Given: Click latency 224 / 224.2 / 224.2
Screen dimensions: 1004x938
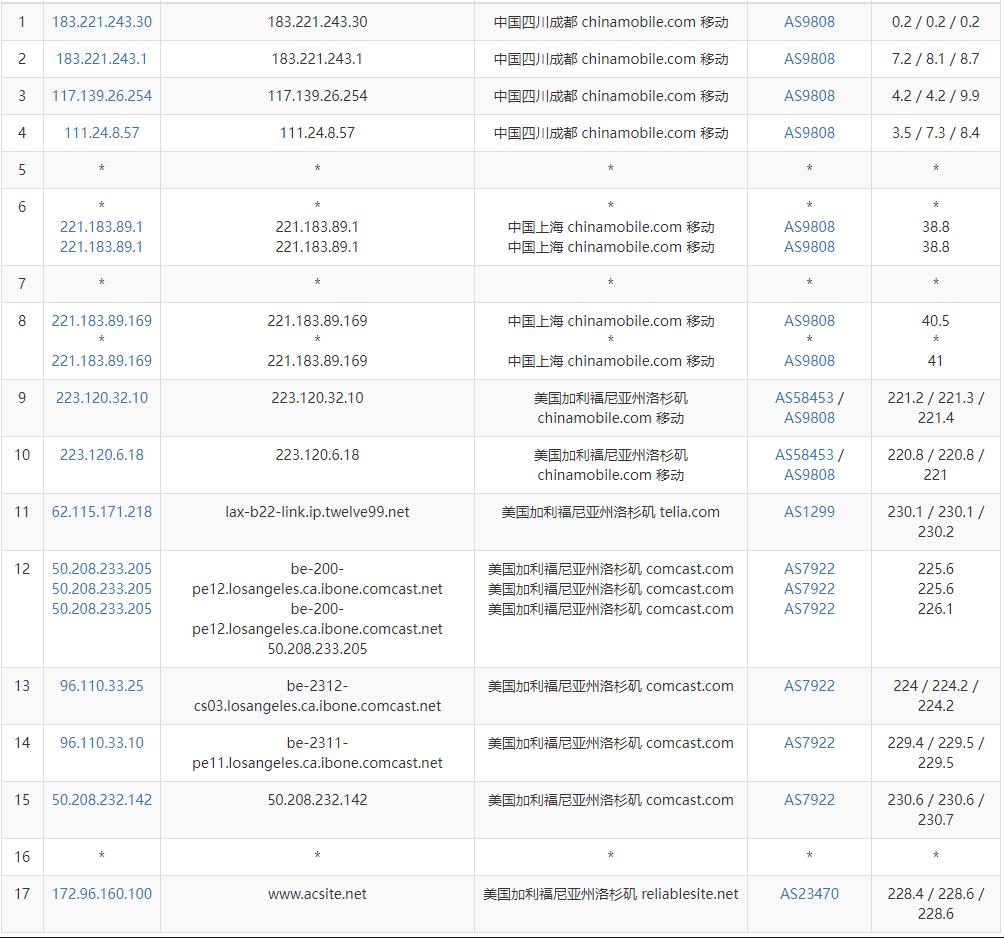Looking at the screenshot, I should pyautogui.click(x=935, y=696).
